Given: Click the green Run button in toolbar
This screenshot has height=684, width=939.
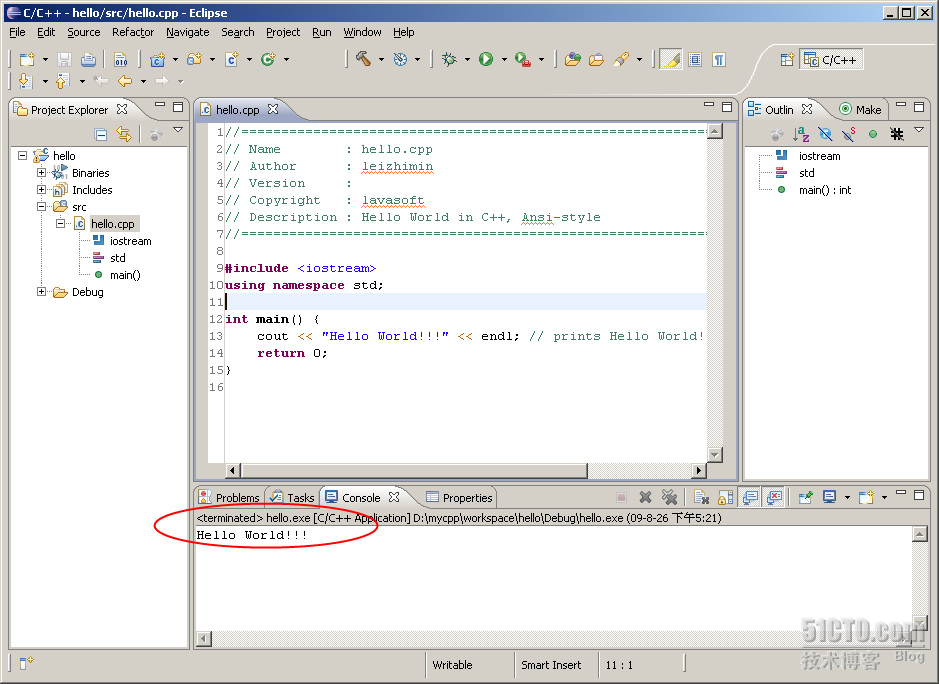Looking at the screenshot, I should [486, 60].
